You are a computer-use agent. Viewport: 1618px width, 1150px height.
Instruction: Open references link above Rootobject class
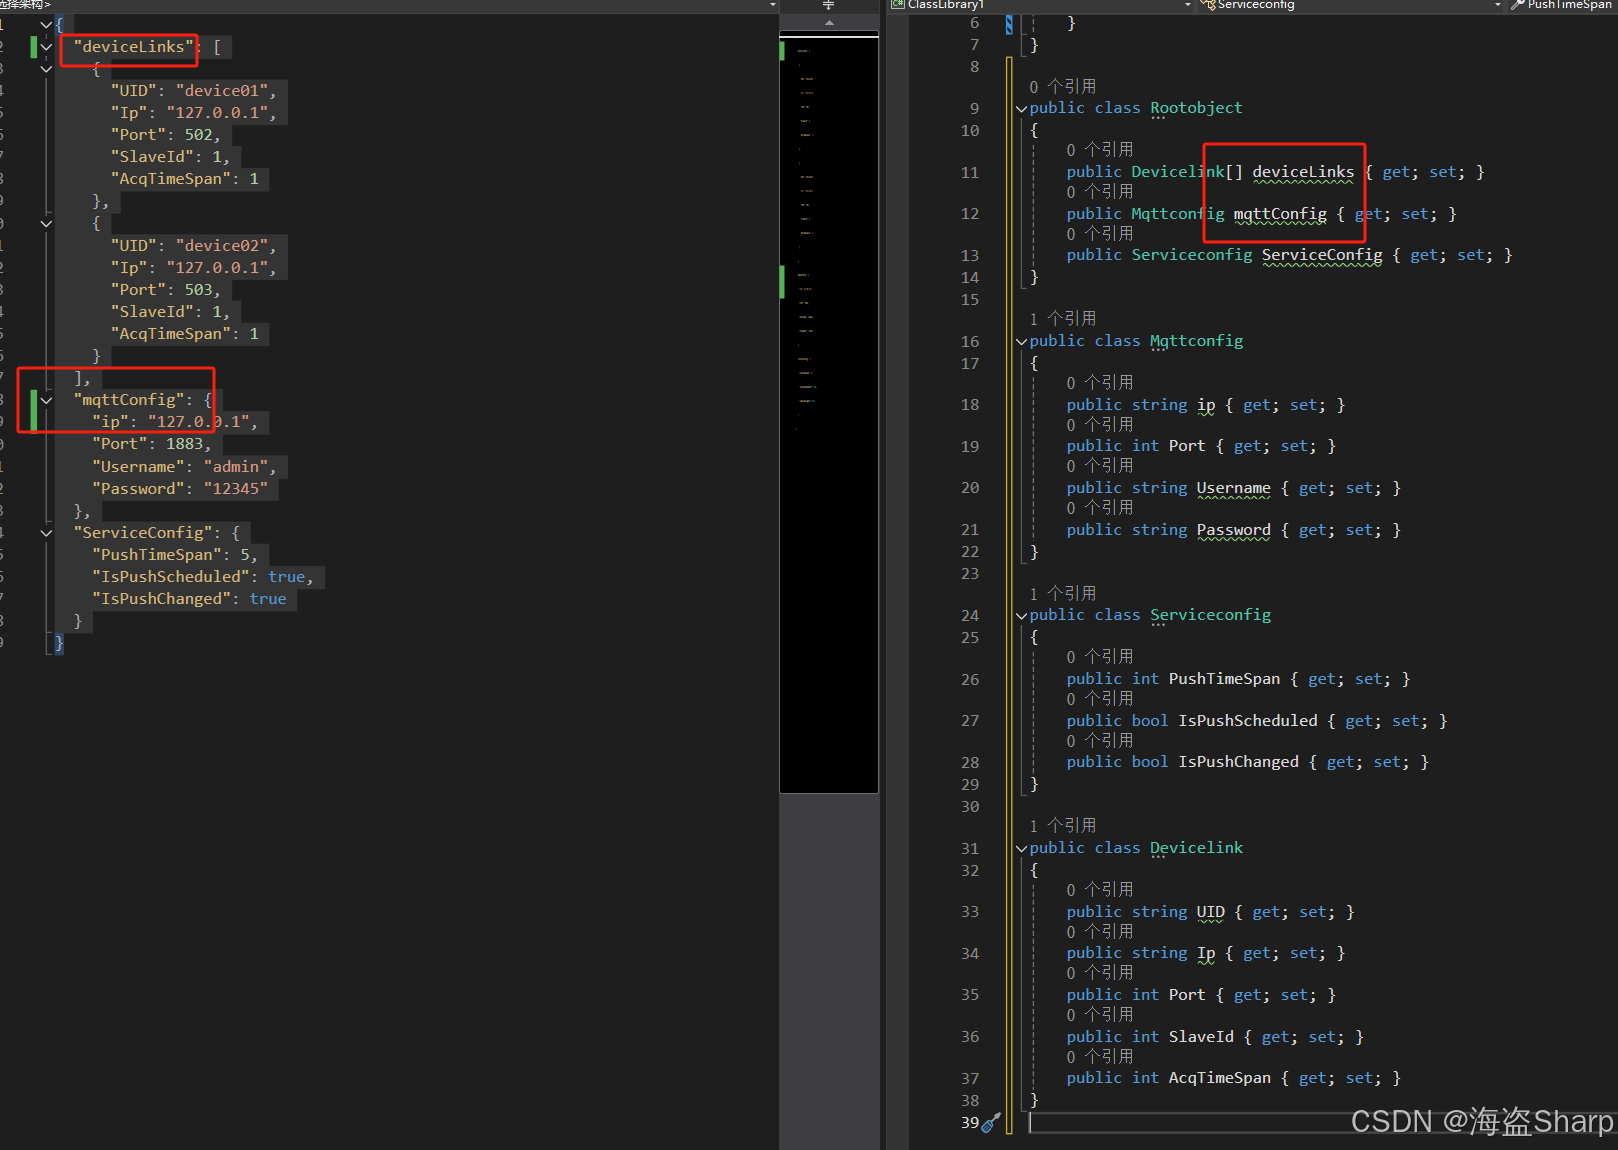[1062, 87]
